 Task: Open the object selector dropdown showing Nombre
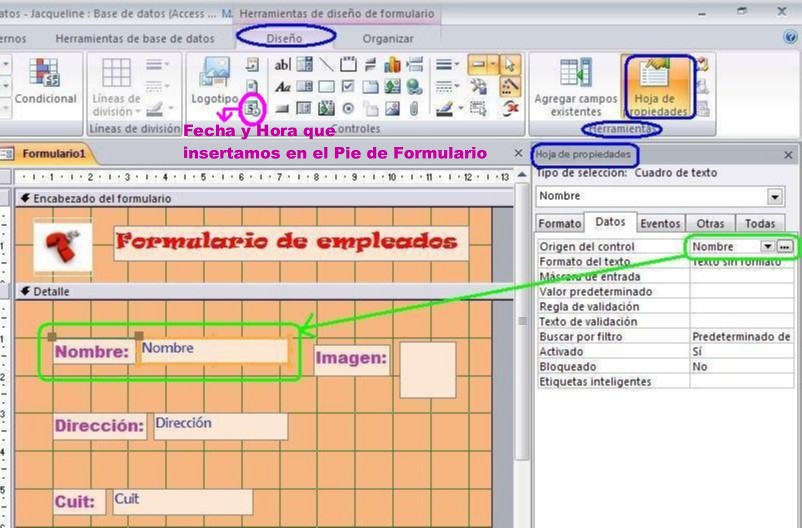pyautogui.click(x=775, y=196)
